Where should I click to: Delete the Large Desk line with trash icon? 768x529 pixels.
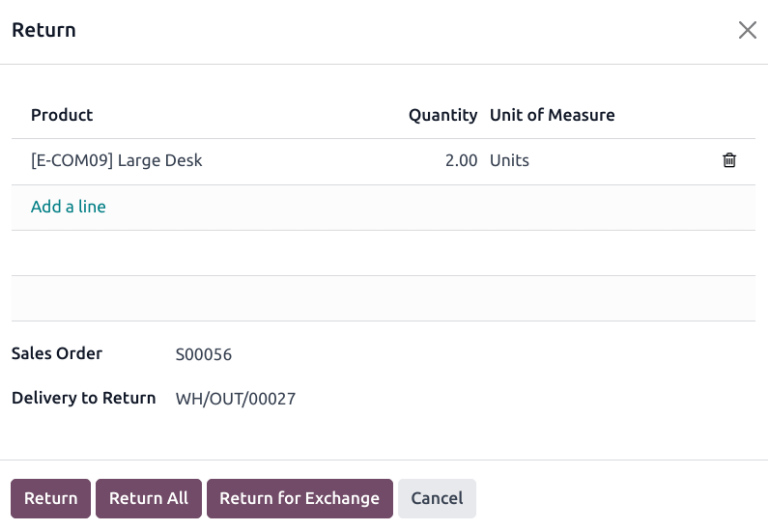coord(729,160)
